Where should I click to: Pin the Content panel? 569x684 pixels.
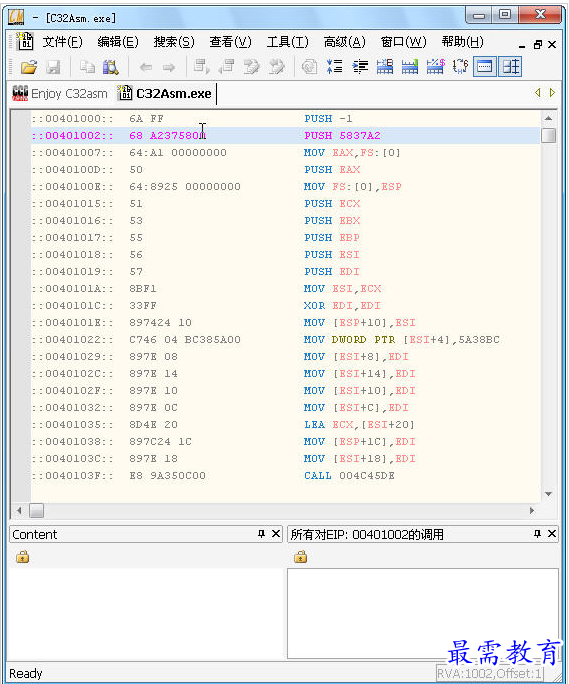[x=261, y=534]
